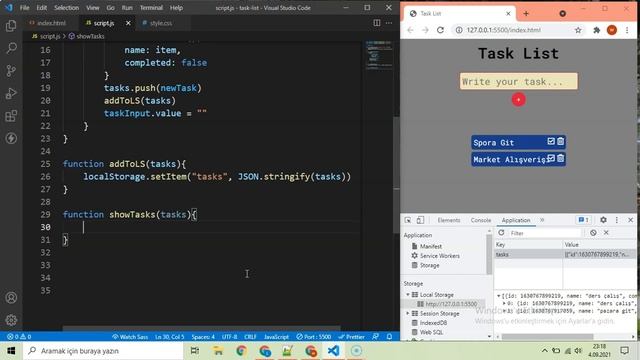Open the Windows Start menu

pos(11,351)
